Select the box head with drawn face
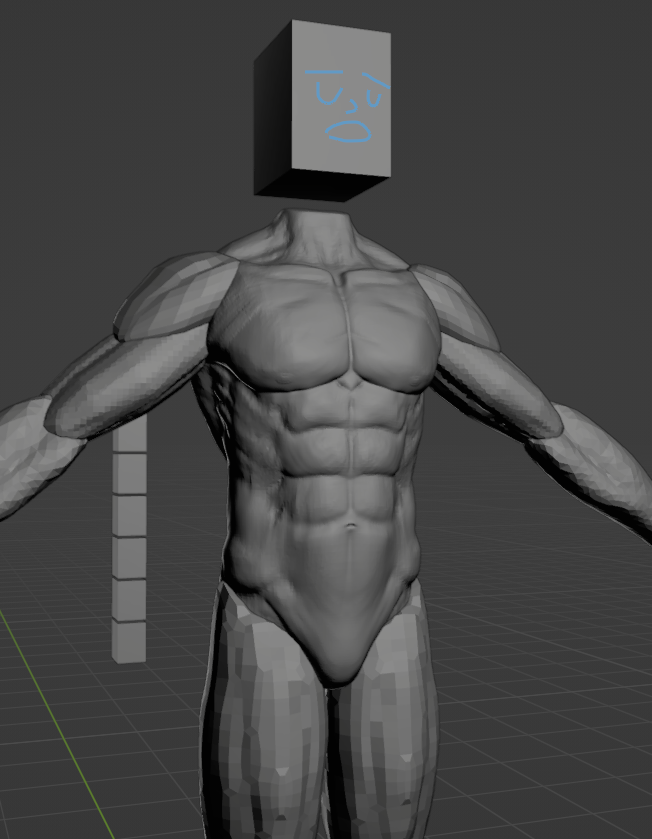Screen dimensions: 652x839 pos(323,111)
